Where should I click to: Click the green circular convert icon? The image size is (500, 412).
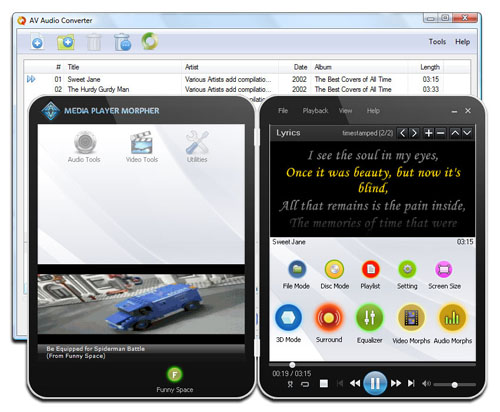[x=150, y=41]
